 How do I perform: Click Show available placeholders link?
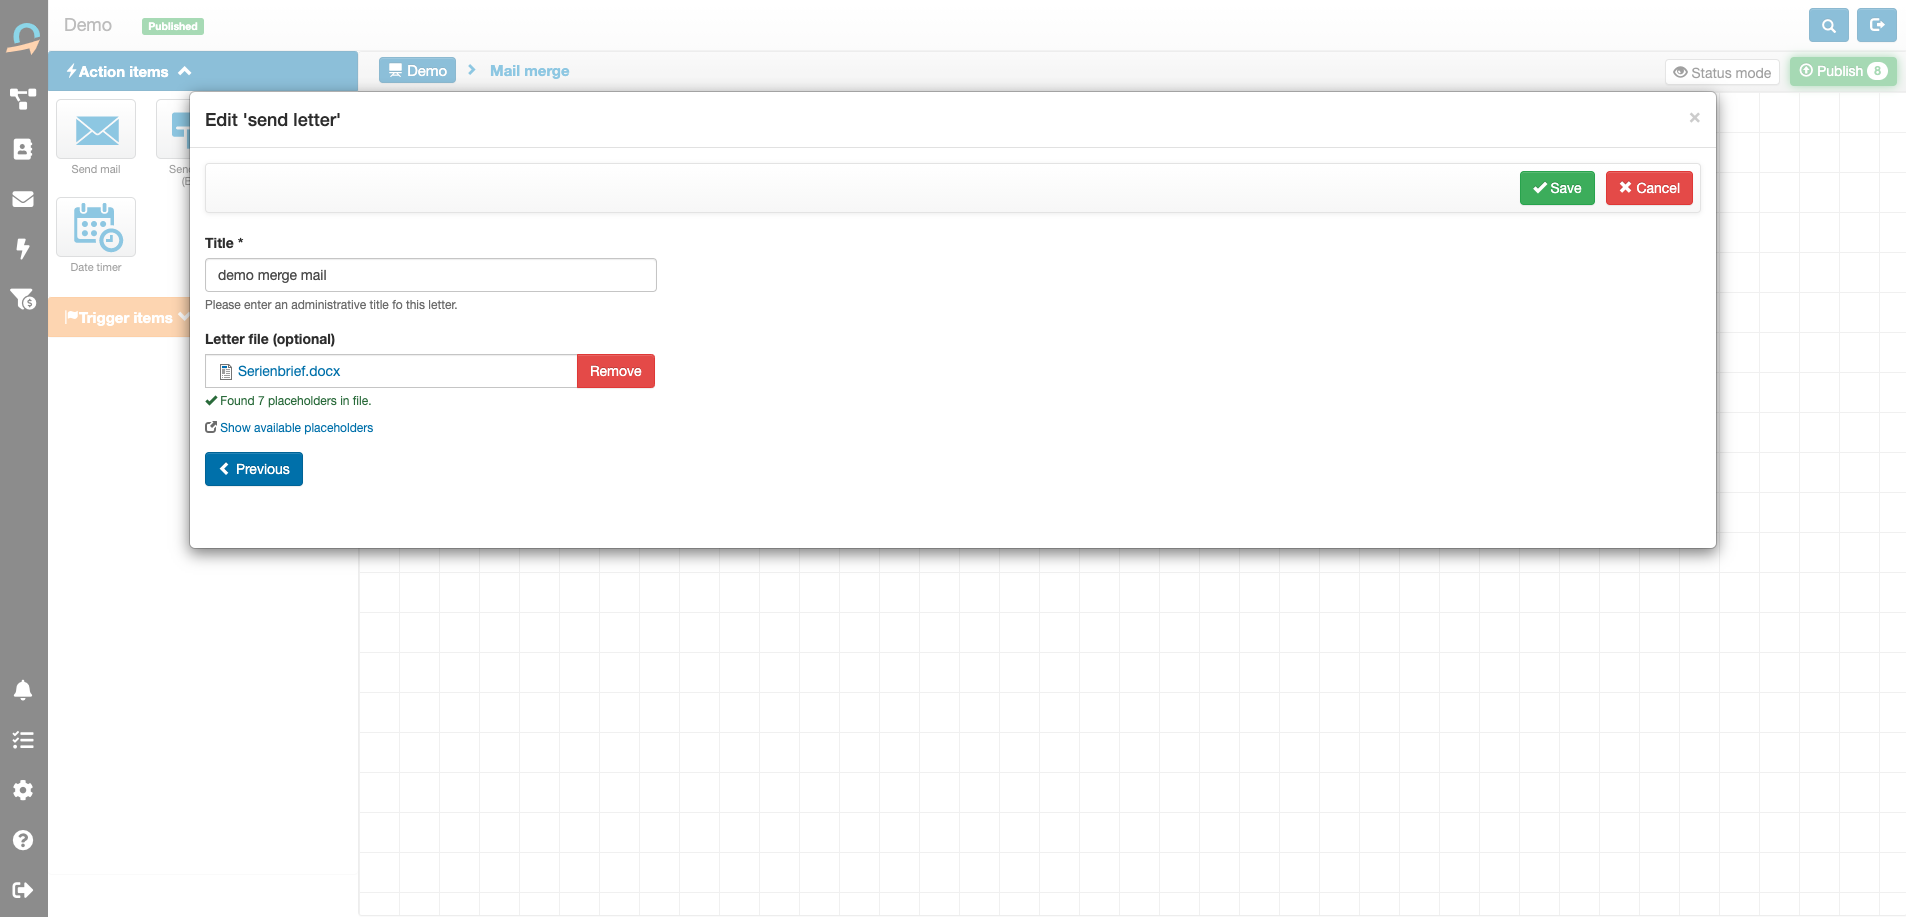[x=296, y=428]
